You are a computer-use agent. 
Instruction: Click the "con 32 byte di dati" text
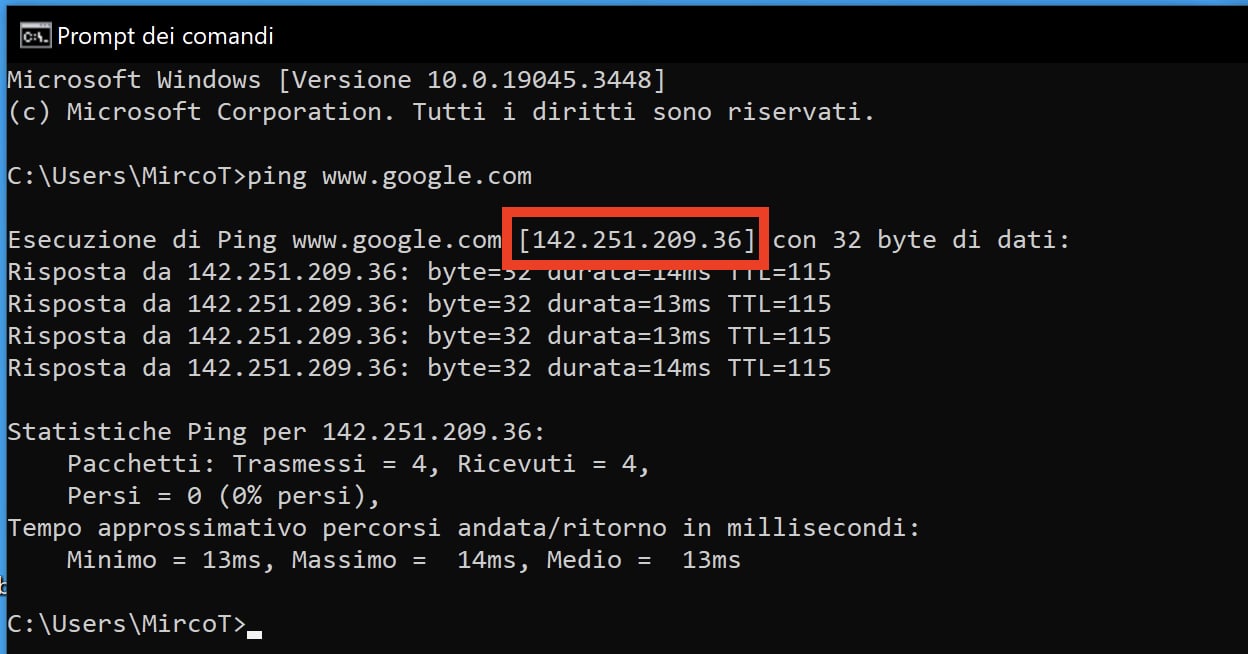[x=920, y=240]
